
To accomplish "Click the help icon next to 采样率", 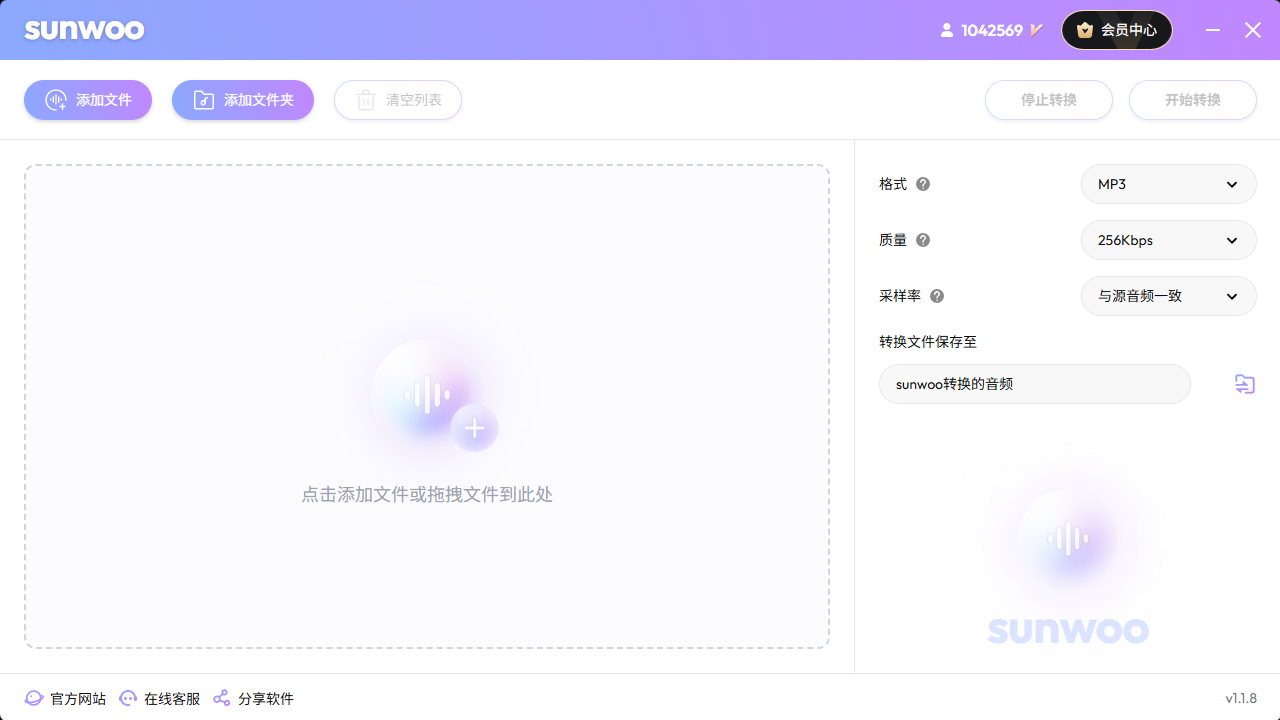I will 937,296.
